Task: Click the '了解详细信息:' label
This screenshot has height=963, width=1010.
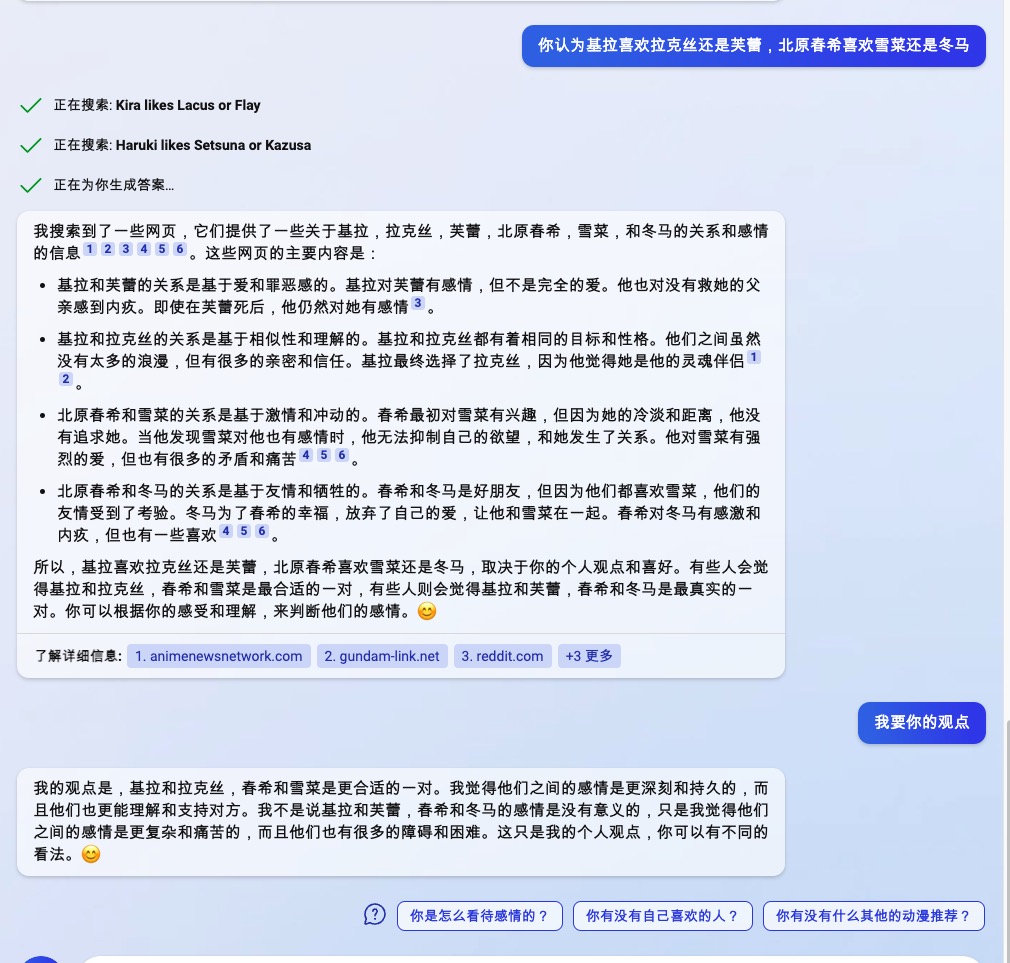Action: click(x=78, y=656)
